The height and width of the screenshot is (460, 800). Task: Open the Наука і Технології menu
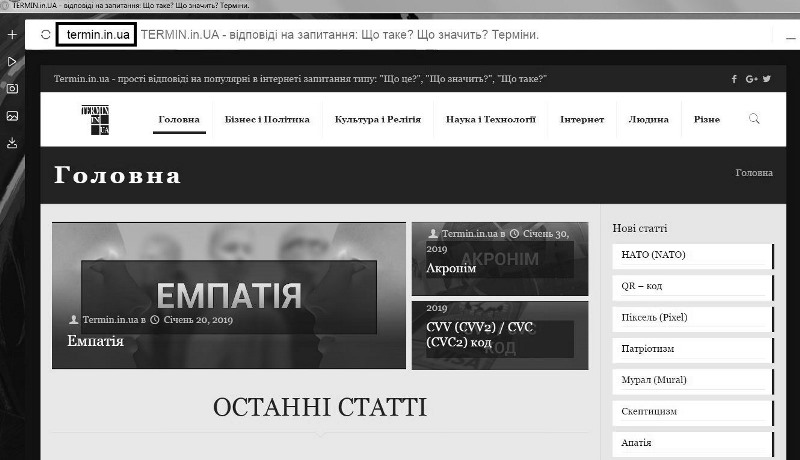click(491, 119)
